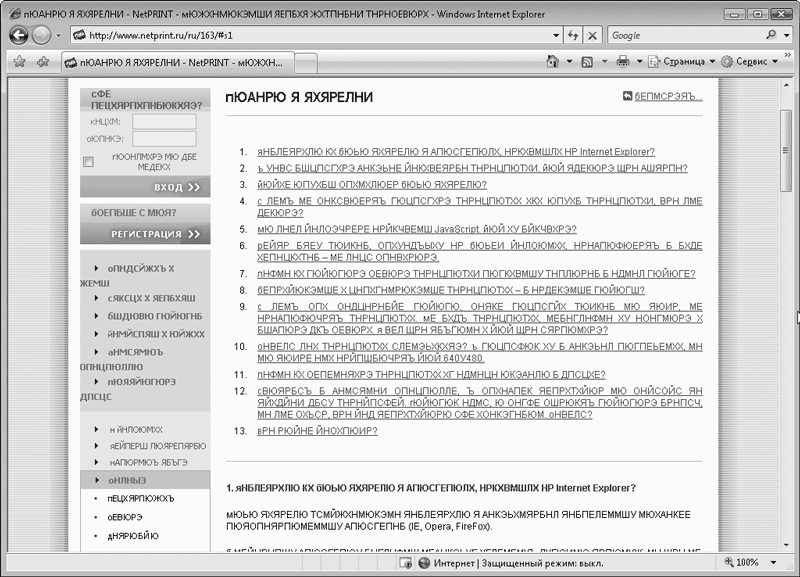
Task: Click the RSS feeds icon
Action: coord(587,62)
